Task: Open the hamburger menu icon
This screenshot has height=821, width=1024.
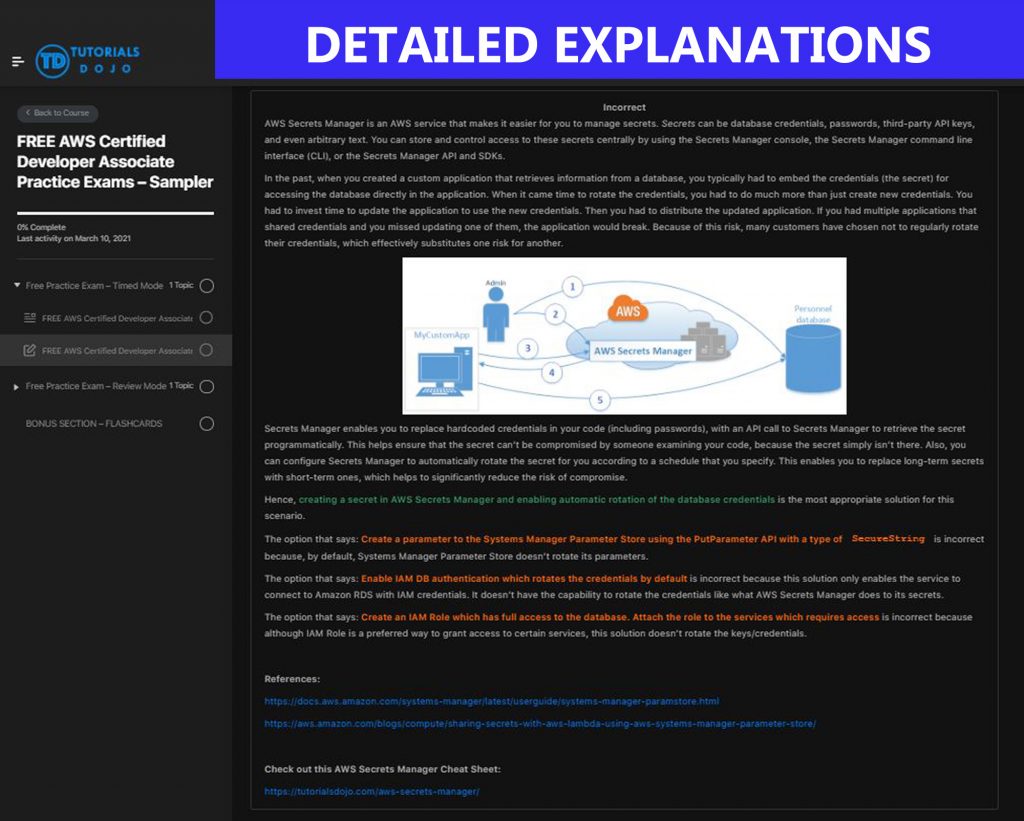Action: click(16, 60)
